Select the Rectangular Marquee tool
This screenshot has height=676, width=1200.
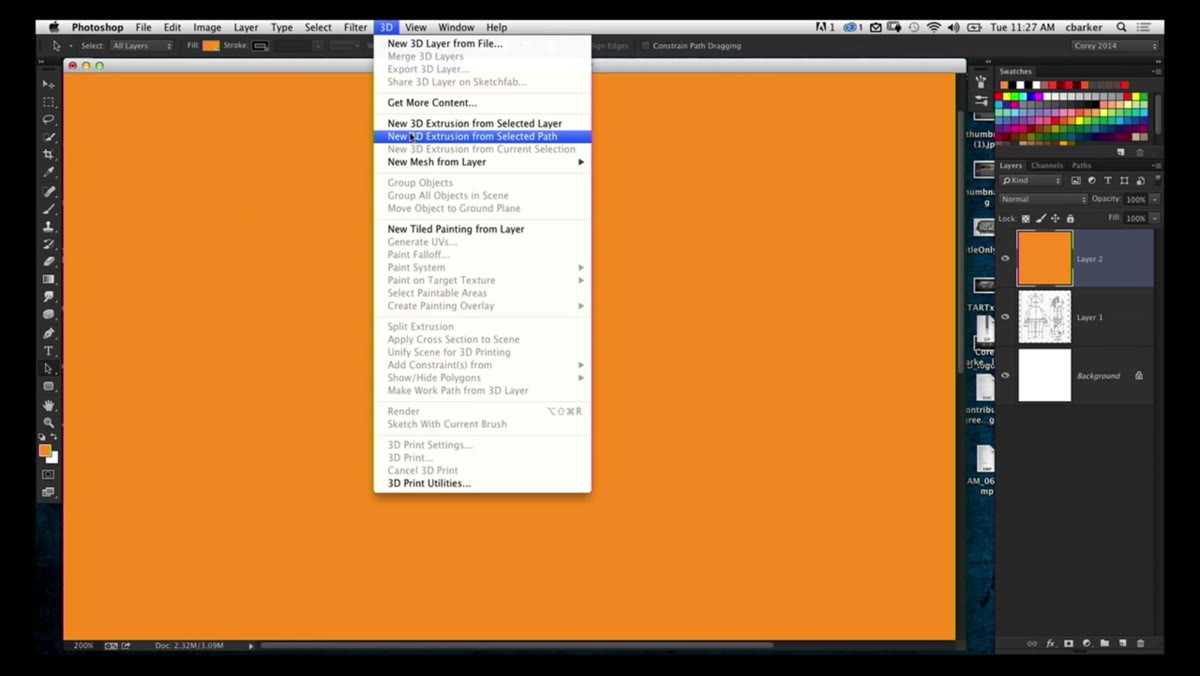coord(48,102)
